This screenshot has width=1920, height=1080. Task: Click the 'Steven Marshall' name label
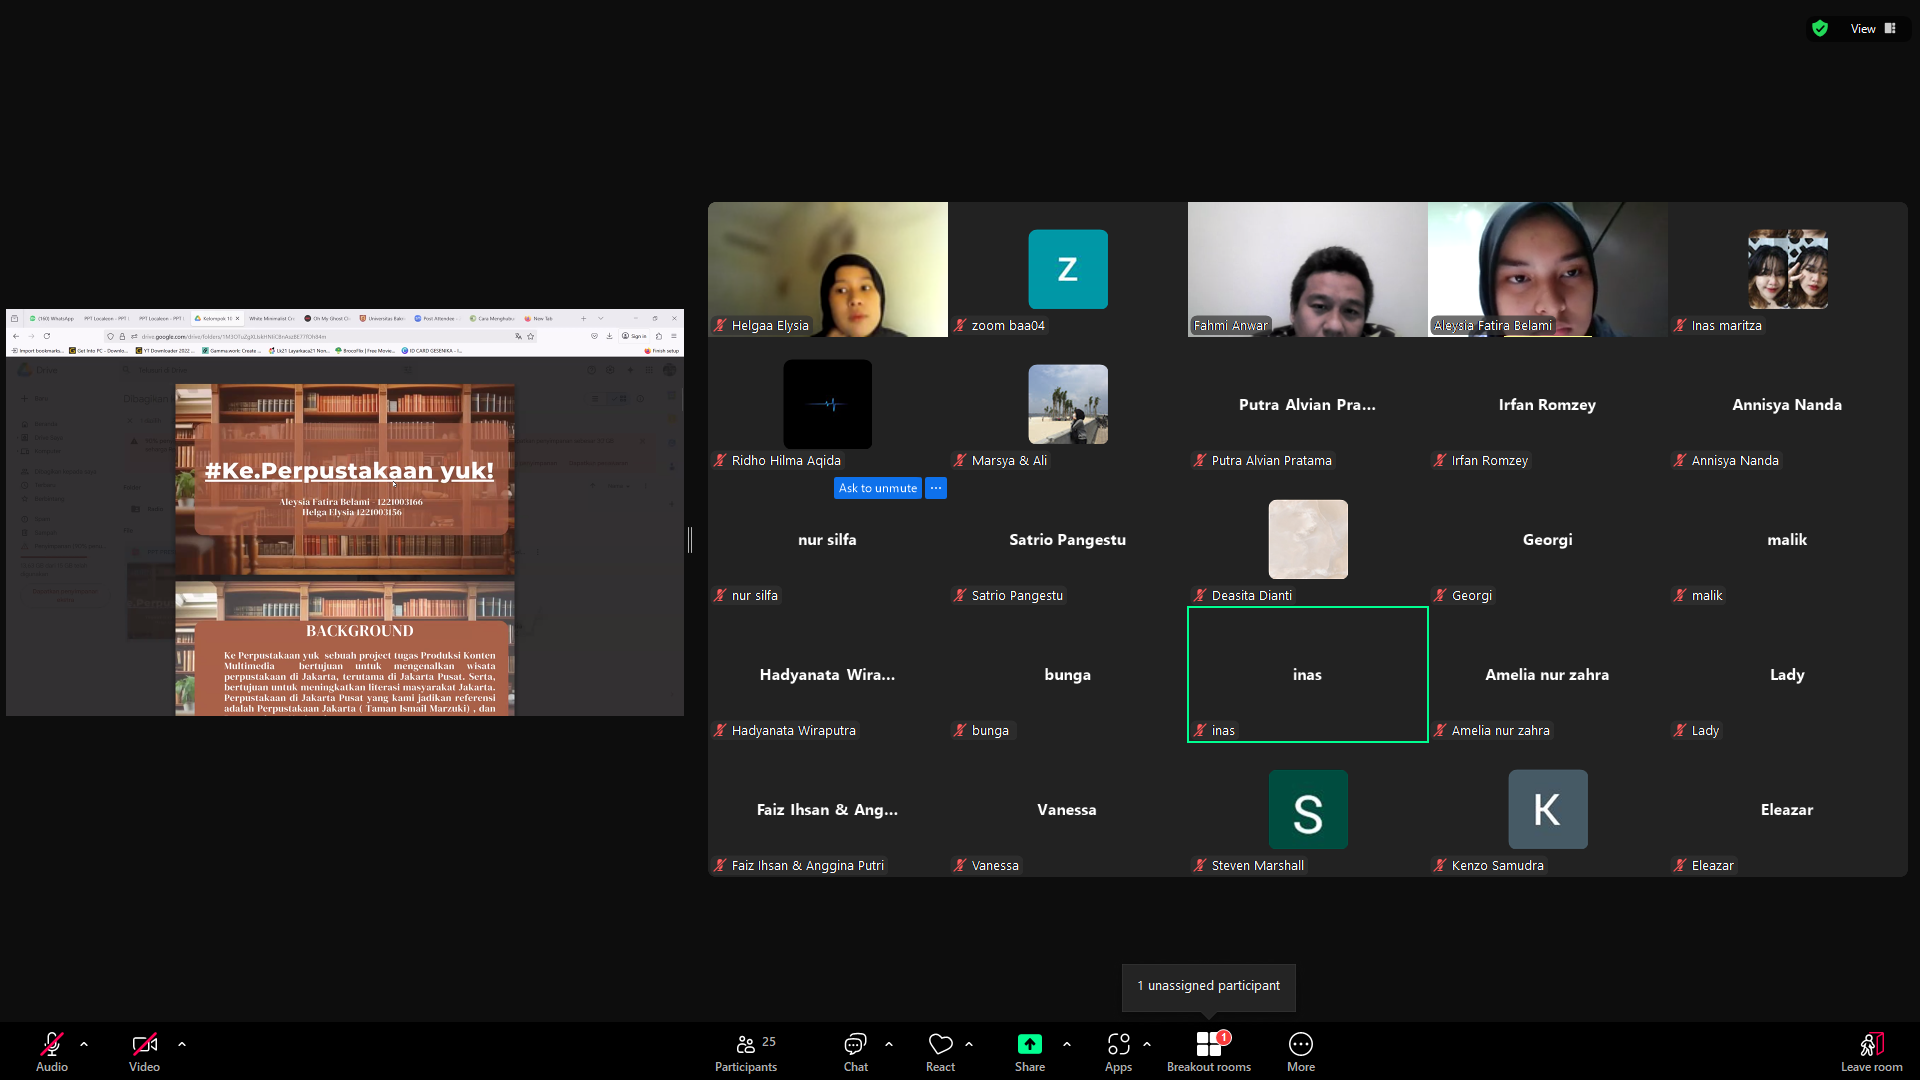click(1258, 865)
